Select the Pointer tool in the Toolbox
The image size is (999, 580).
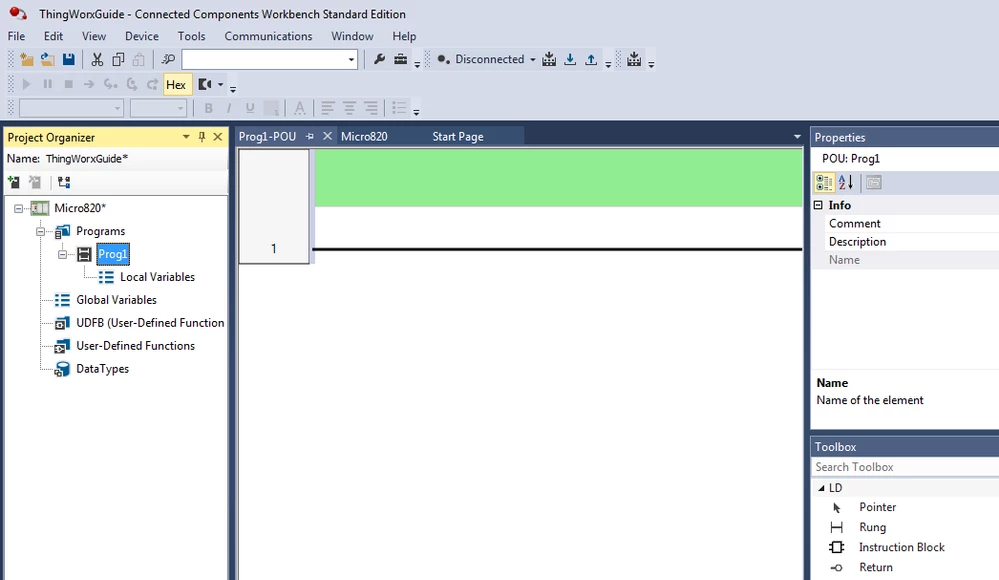coord(876,507)
